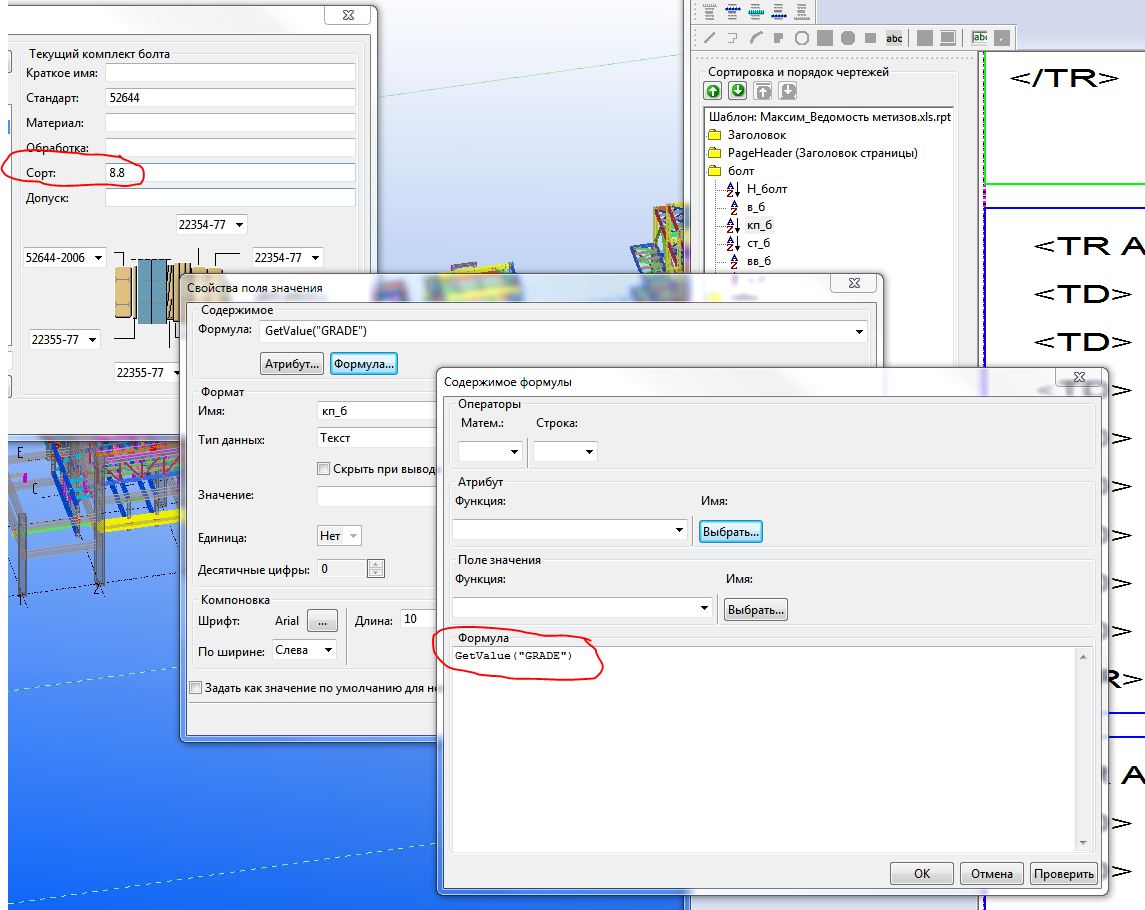Select the arc drawing tool icon
1145x910 pixels.
[756, 38]
